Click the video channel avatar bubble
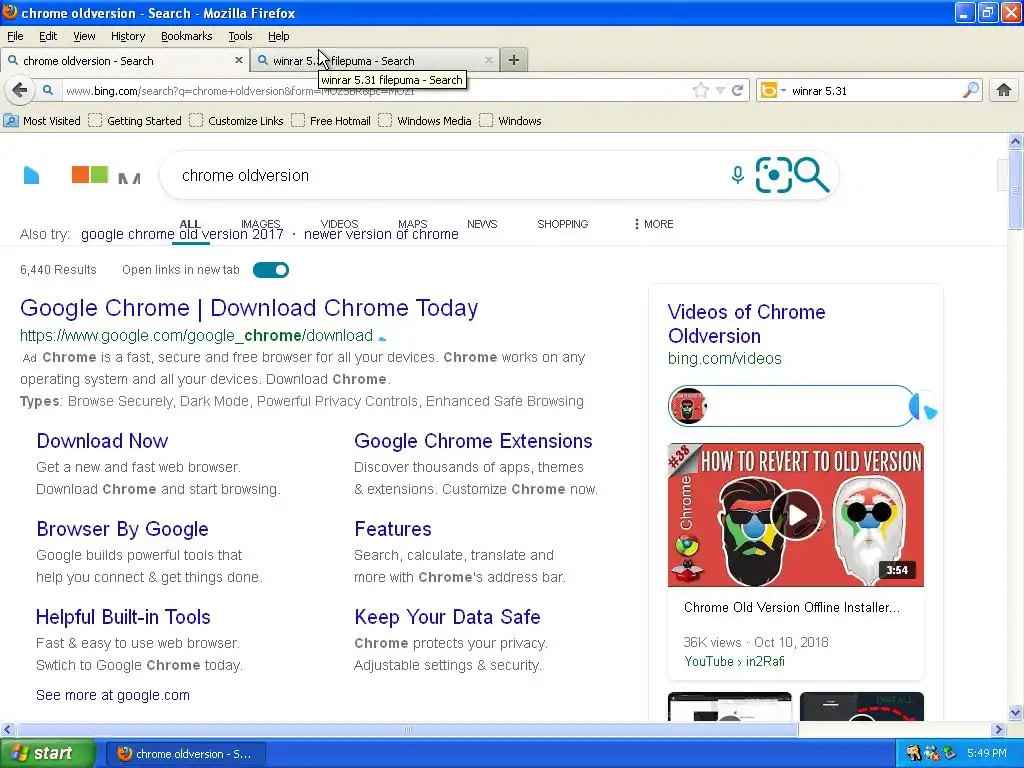Viewport: 1024px width, 768px height. 688,406
